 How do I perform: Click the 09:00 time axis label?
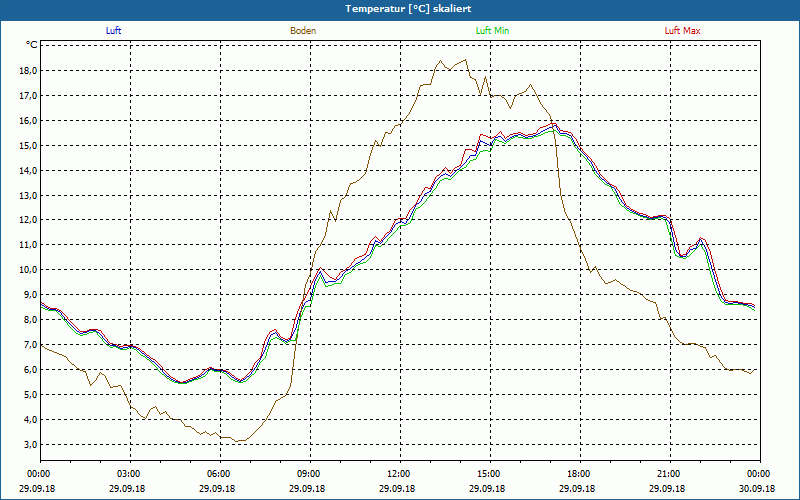[x=311, y=474]
